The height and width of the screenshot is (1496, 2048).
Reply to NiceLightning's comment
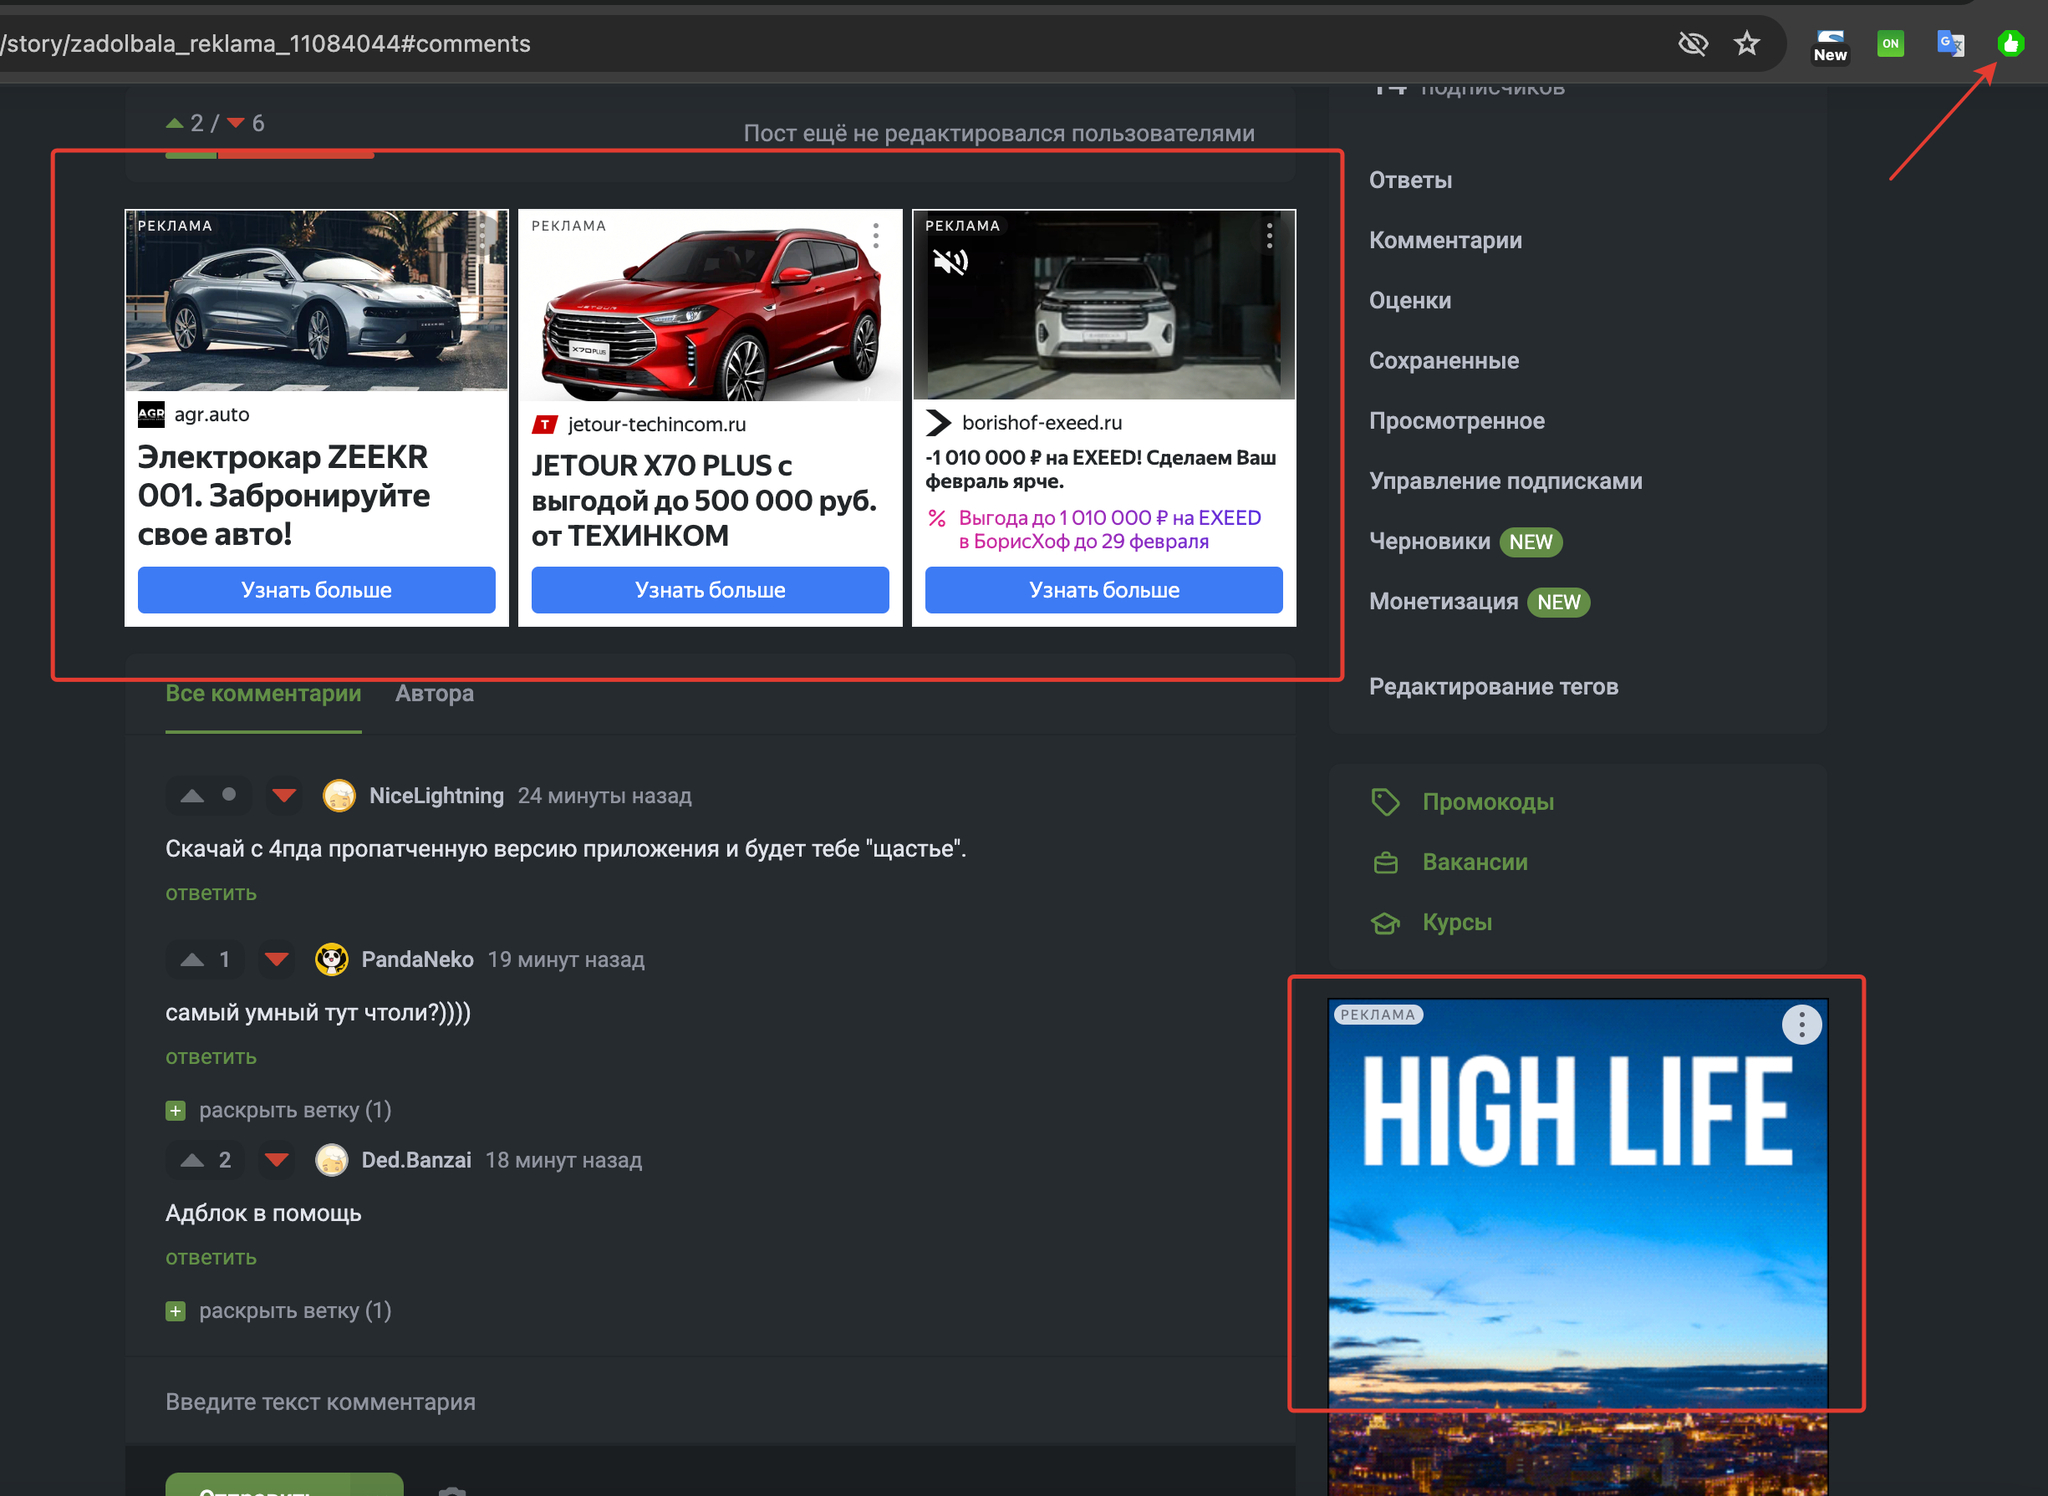point(211,893)
